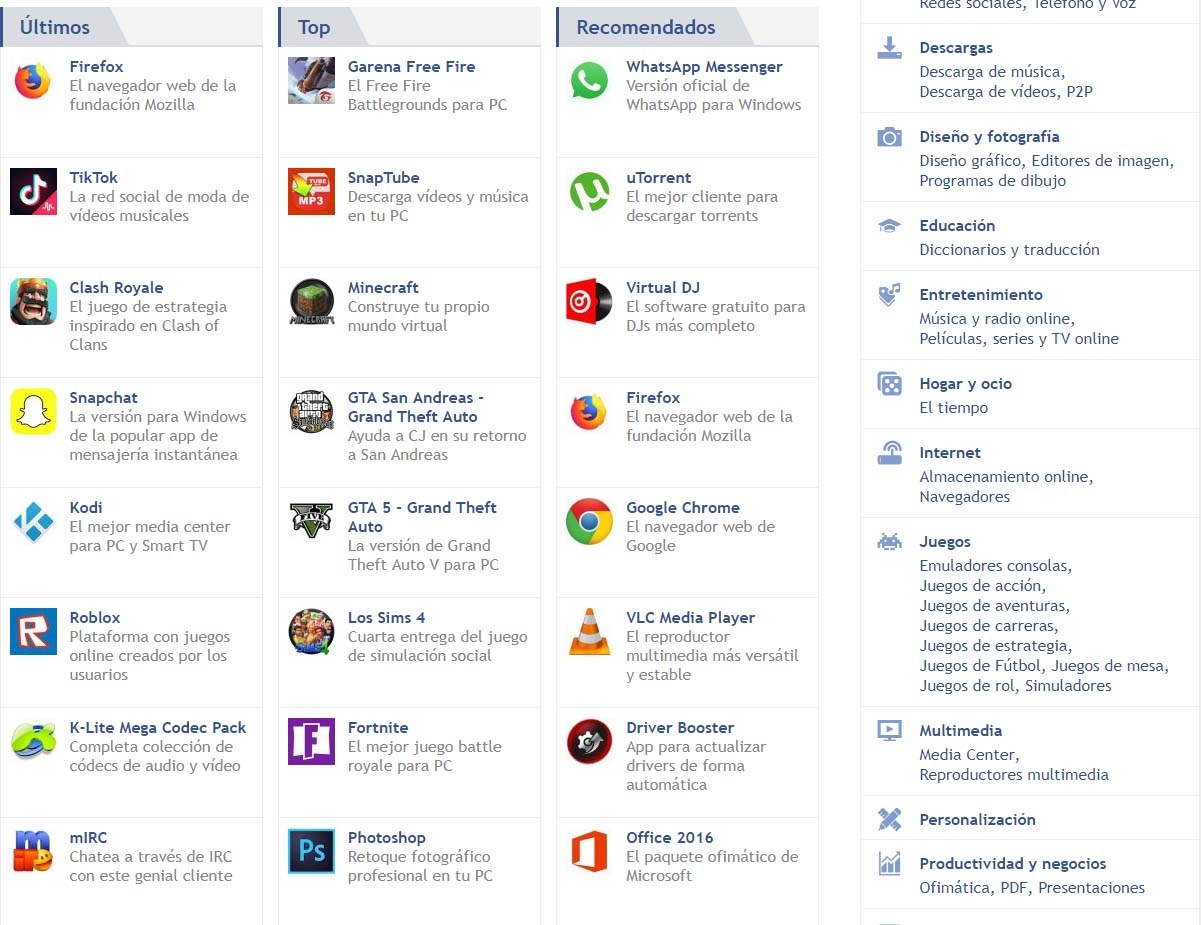Click the Los Sims 4 icon

coord(311,632)
